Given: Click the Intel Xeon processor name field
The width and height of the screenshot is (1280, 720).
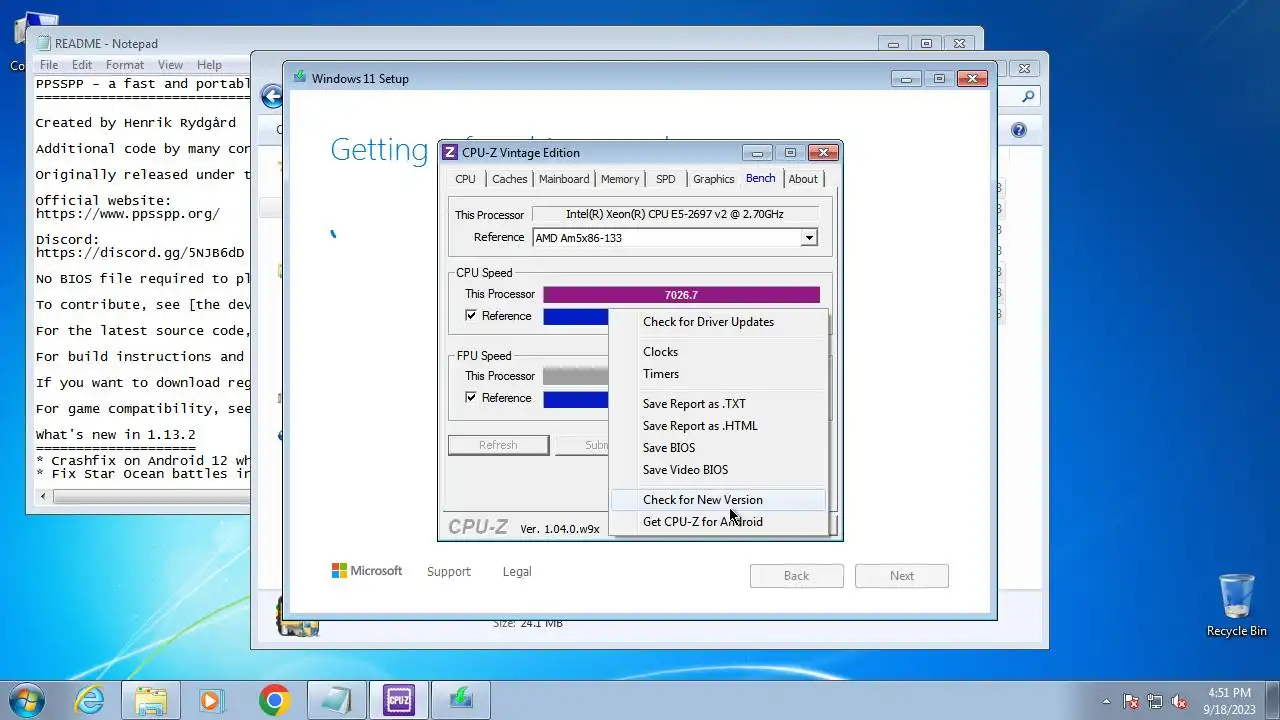Looking at the screenshot, I should (x=675, y=214).
